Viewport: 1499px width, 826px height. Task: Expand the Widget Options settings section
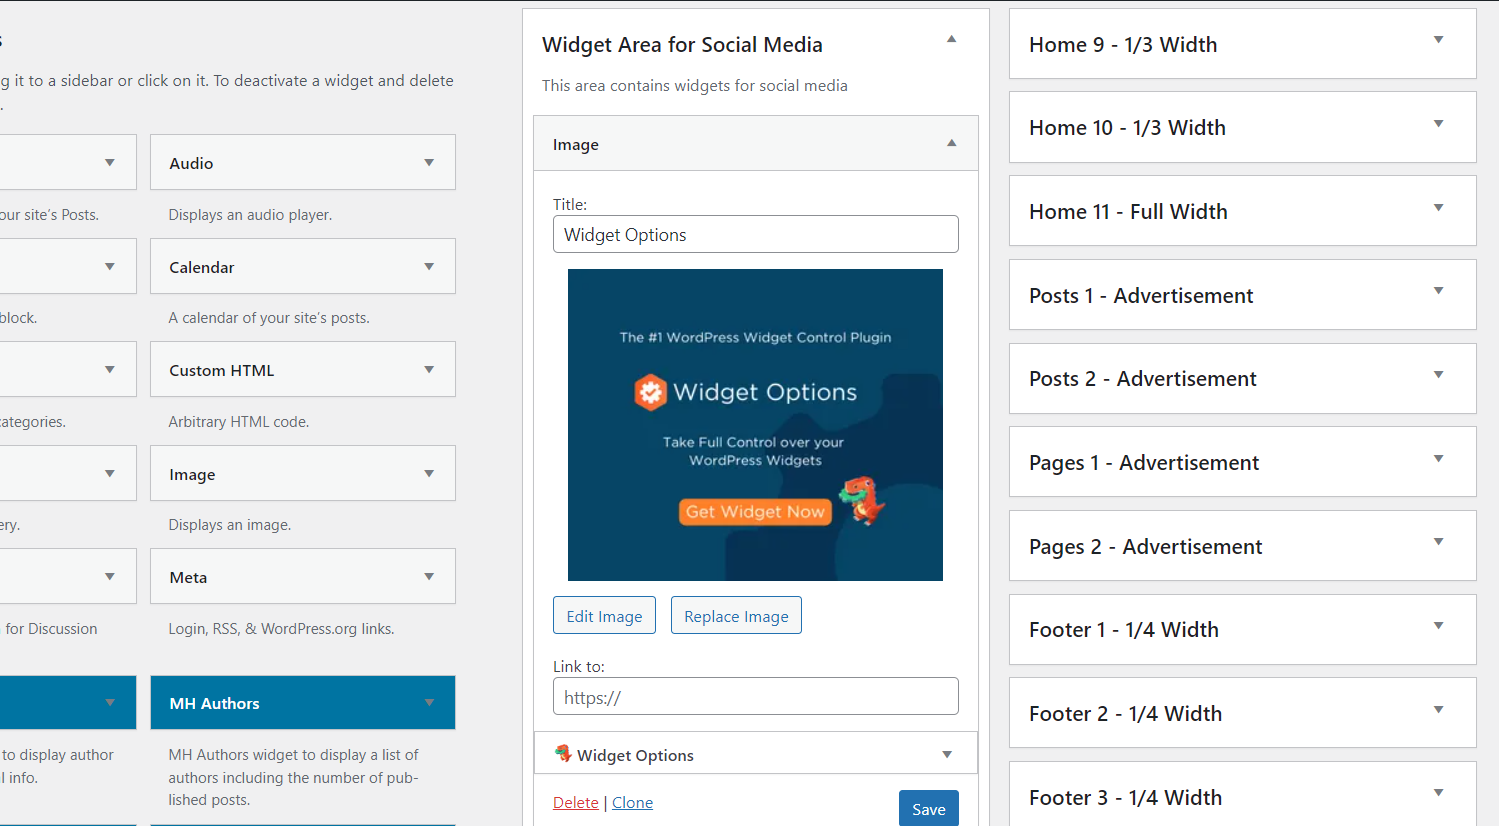(x=947, y=755)
